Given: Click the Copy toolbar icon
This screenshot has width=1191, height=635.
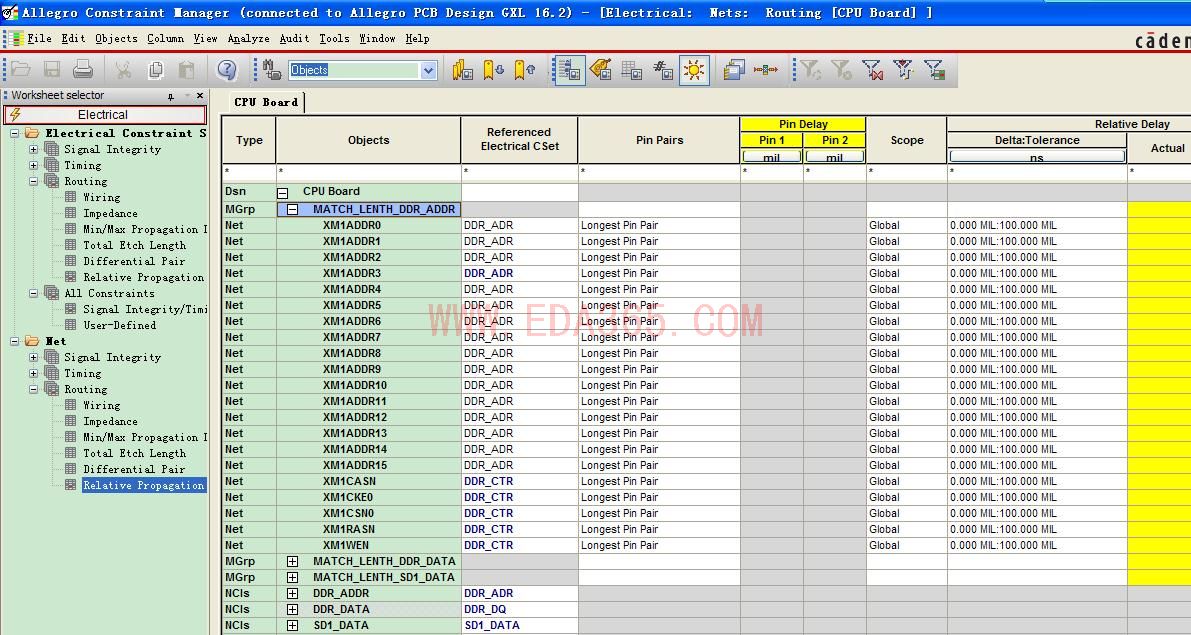Looking at the screenshot, I should coord(156,70).
